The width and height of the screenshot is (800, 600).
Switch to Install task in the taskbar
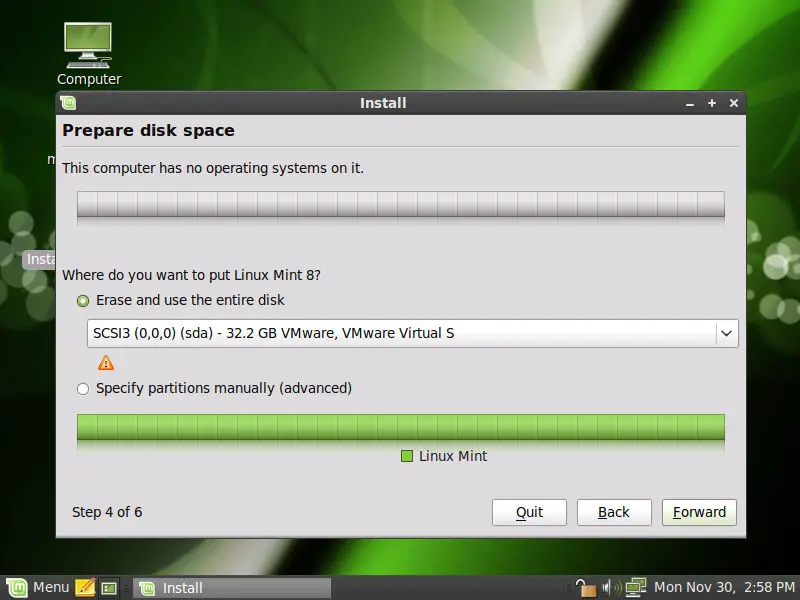(232, 588)
